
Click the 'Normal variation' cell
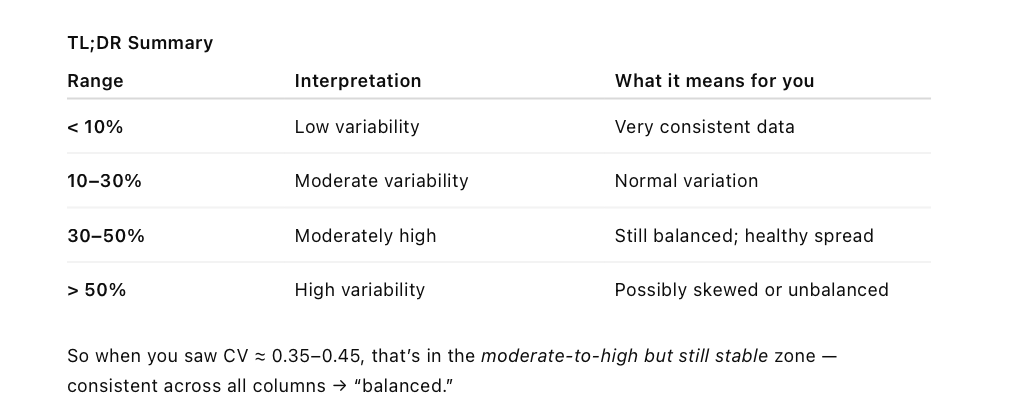686,181
